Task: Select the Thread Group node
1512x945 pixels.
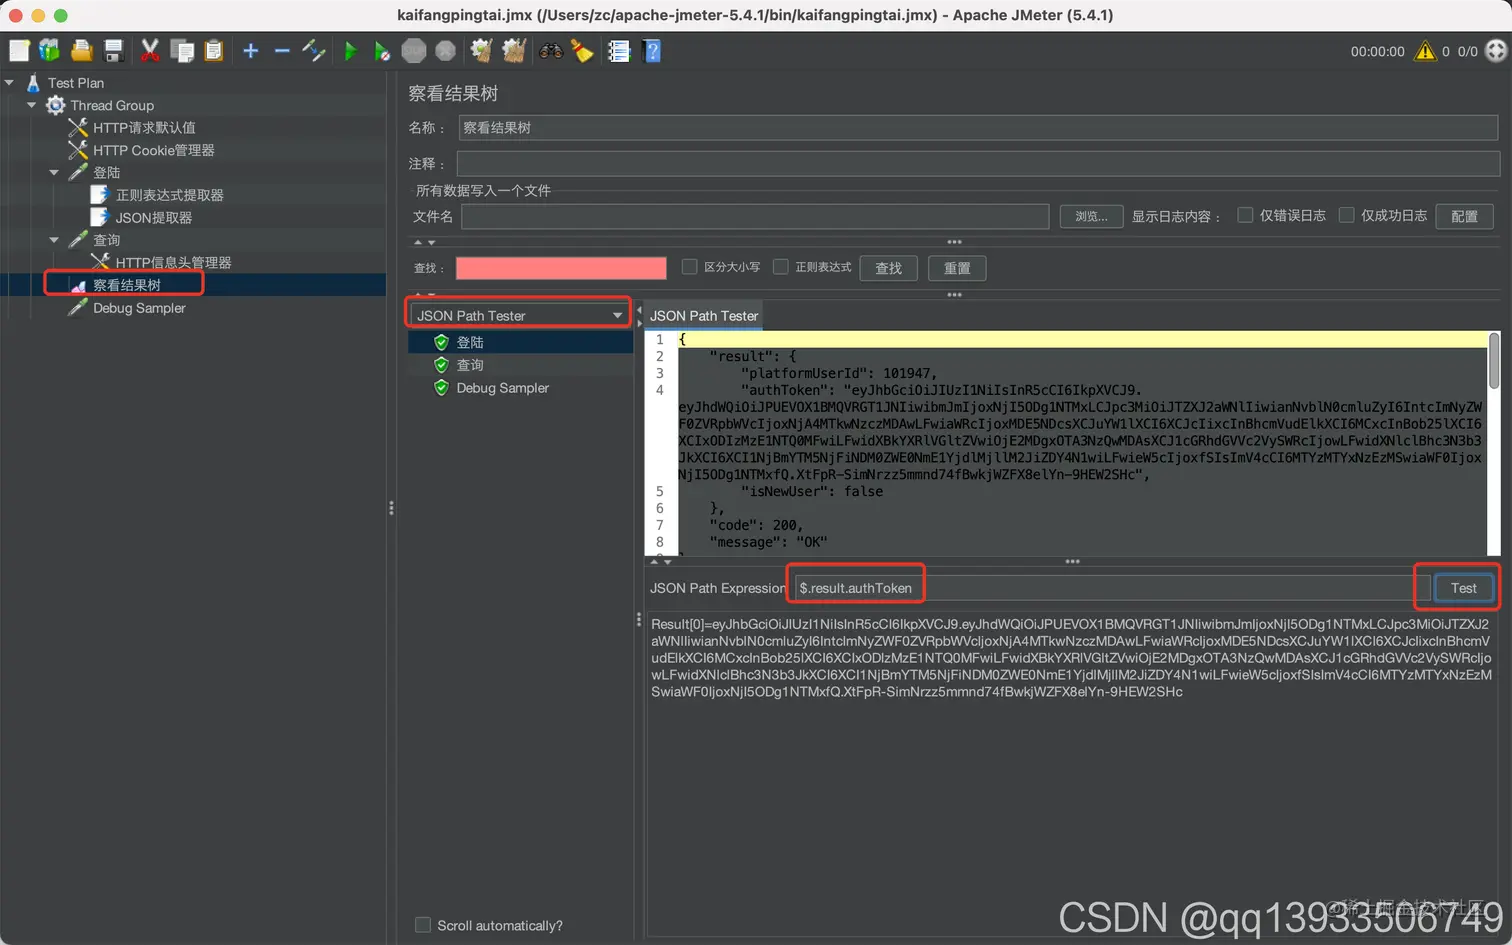Action: click(x=112, y=105)
